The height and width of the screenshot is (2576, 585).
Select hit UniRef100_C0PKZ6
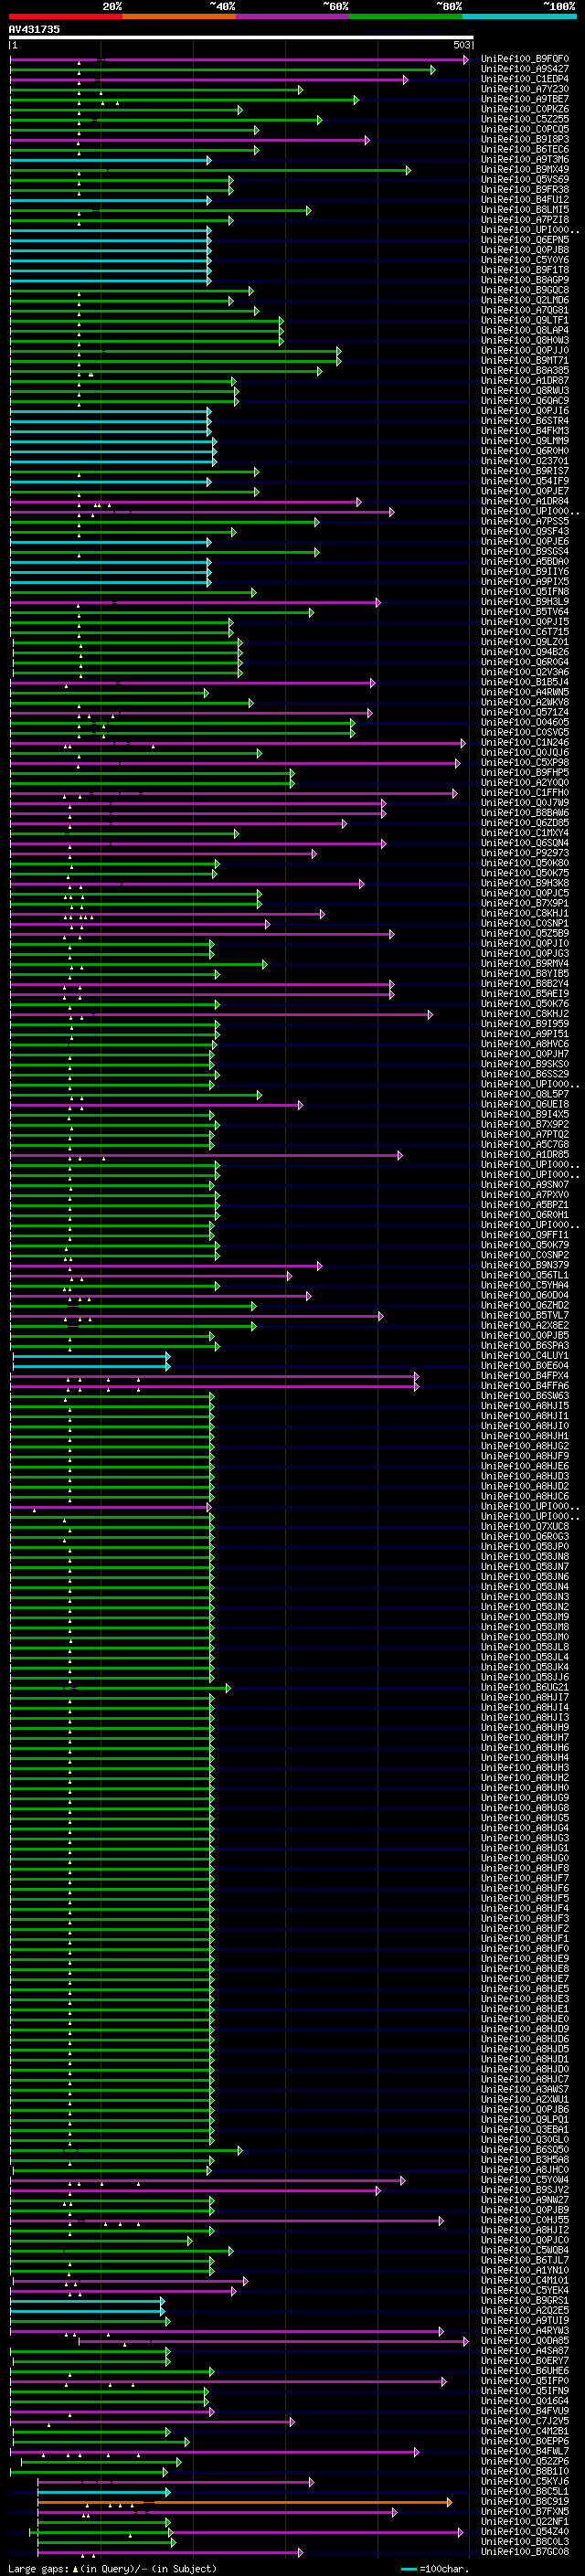(x=525, y=109)
